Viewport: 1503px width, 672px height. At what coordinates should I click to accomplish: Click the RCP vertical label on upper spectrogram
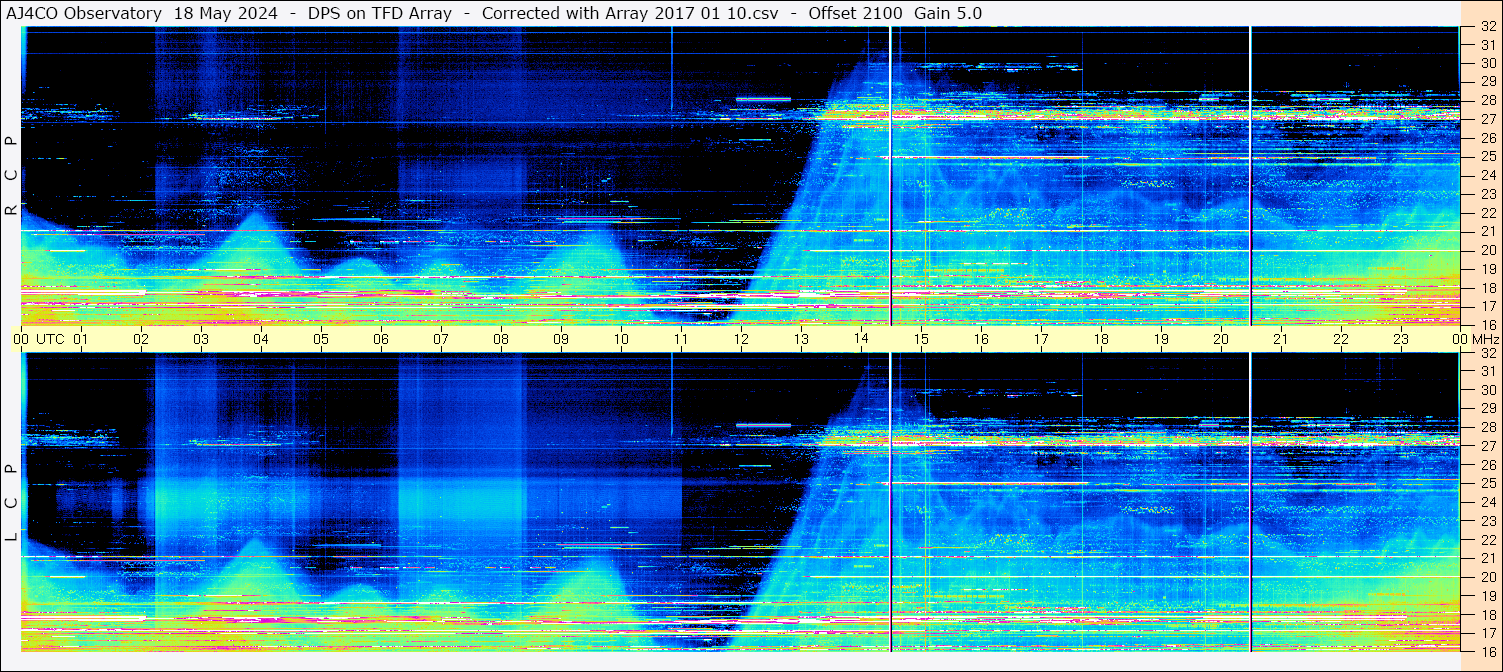[x=11, y=176]
